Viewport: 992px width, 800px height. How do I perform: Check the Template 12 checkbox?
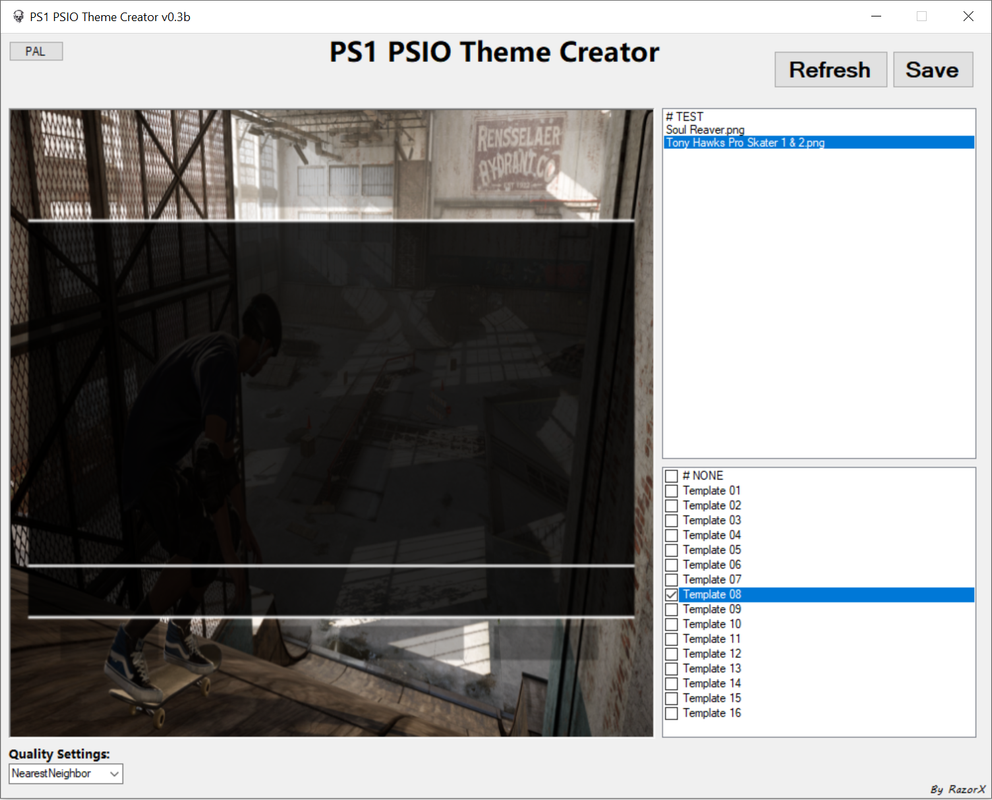pyautogui.click(x=671, y=654)
